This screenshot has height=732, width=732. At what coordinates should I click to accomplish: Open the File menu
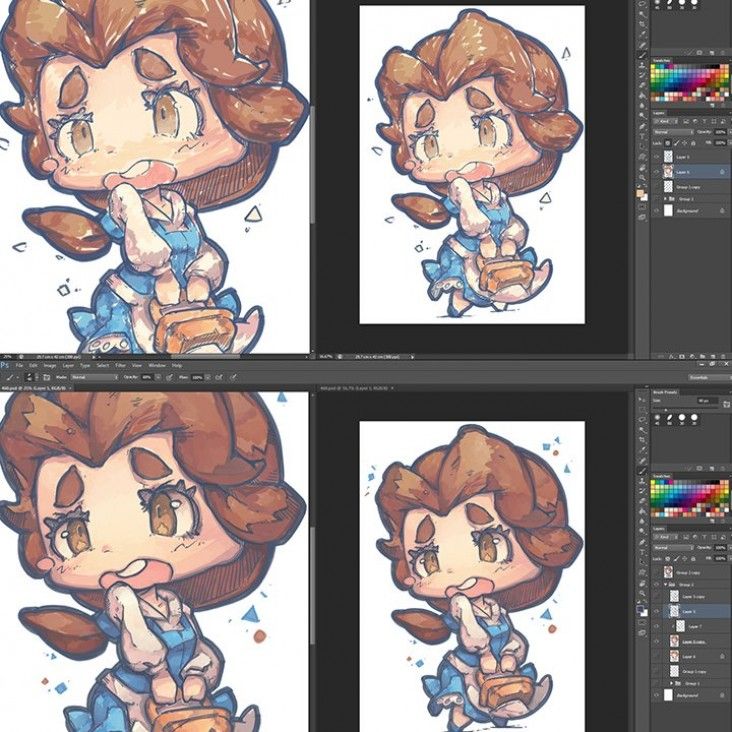point(19,366)
